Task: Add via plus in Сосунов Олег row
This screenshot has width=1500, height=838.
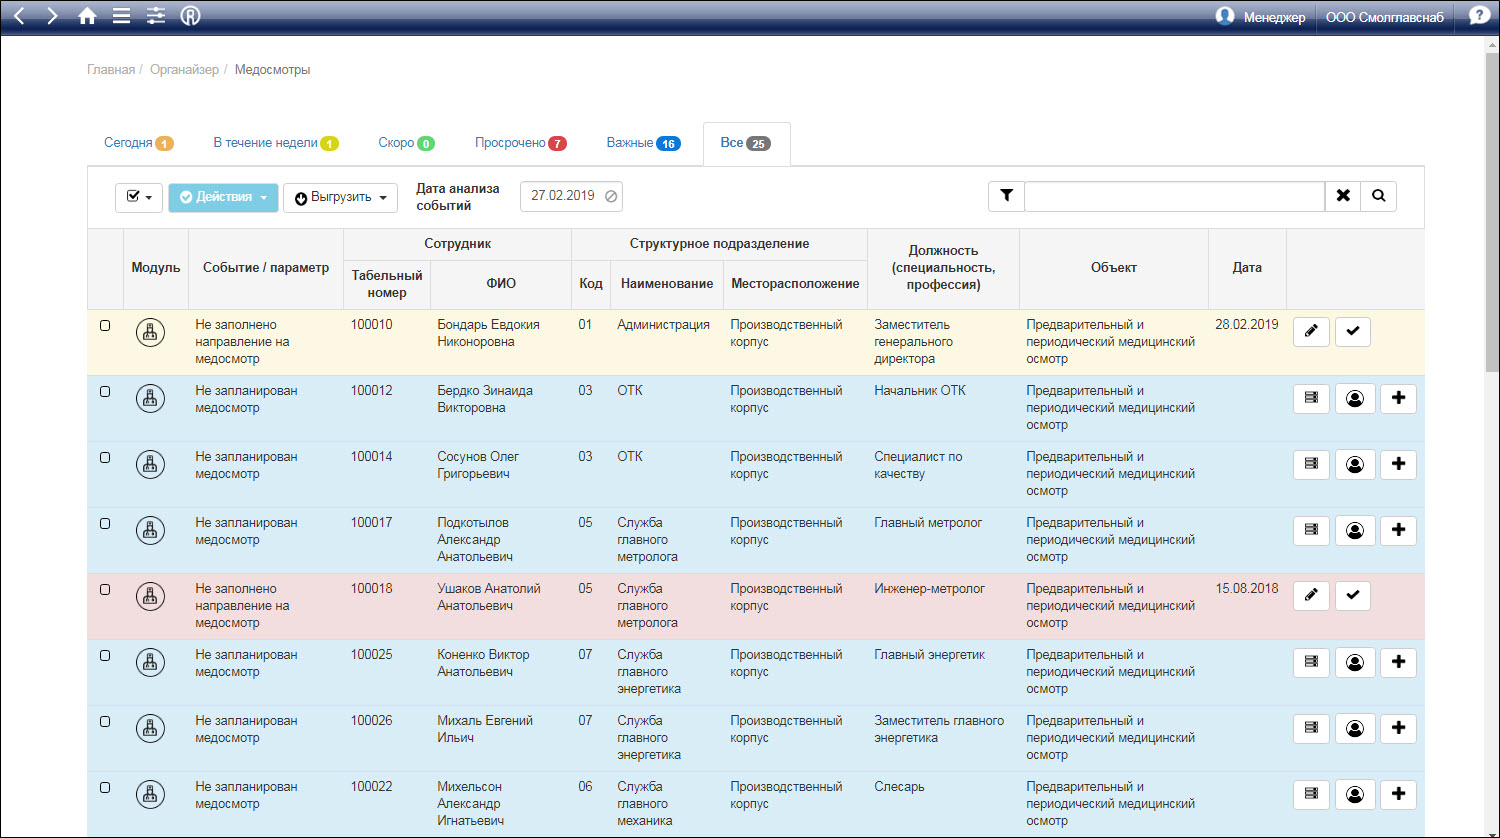Action: click(x=1398, y=464)
